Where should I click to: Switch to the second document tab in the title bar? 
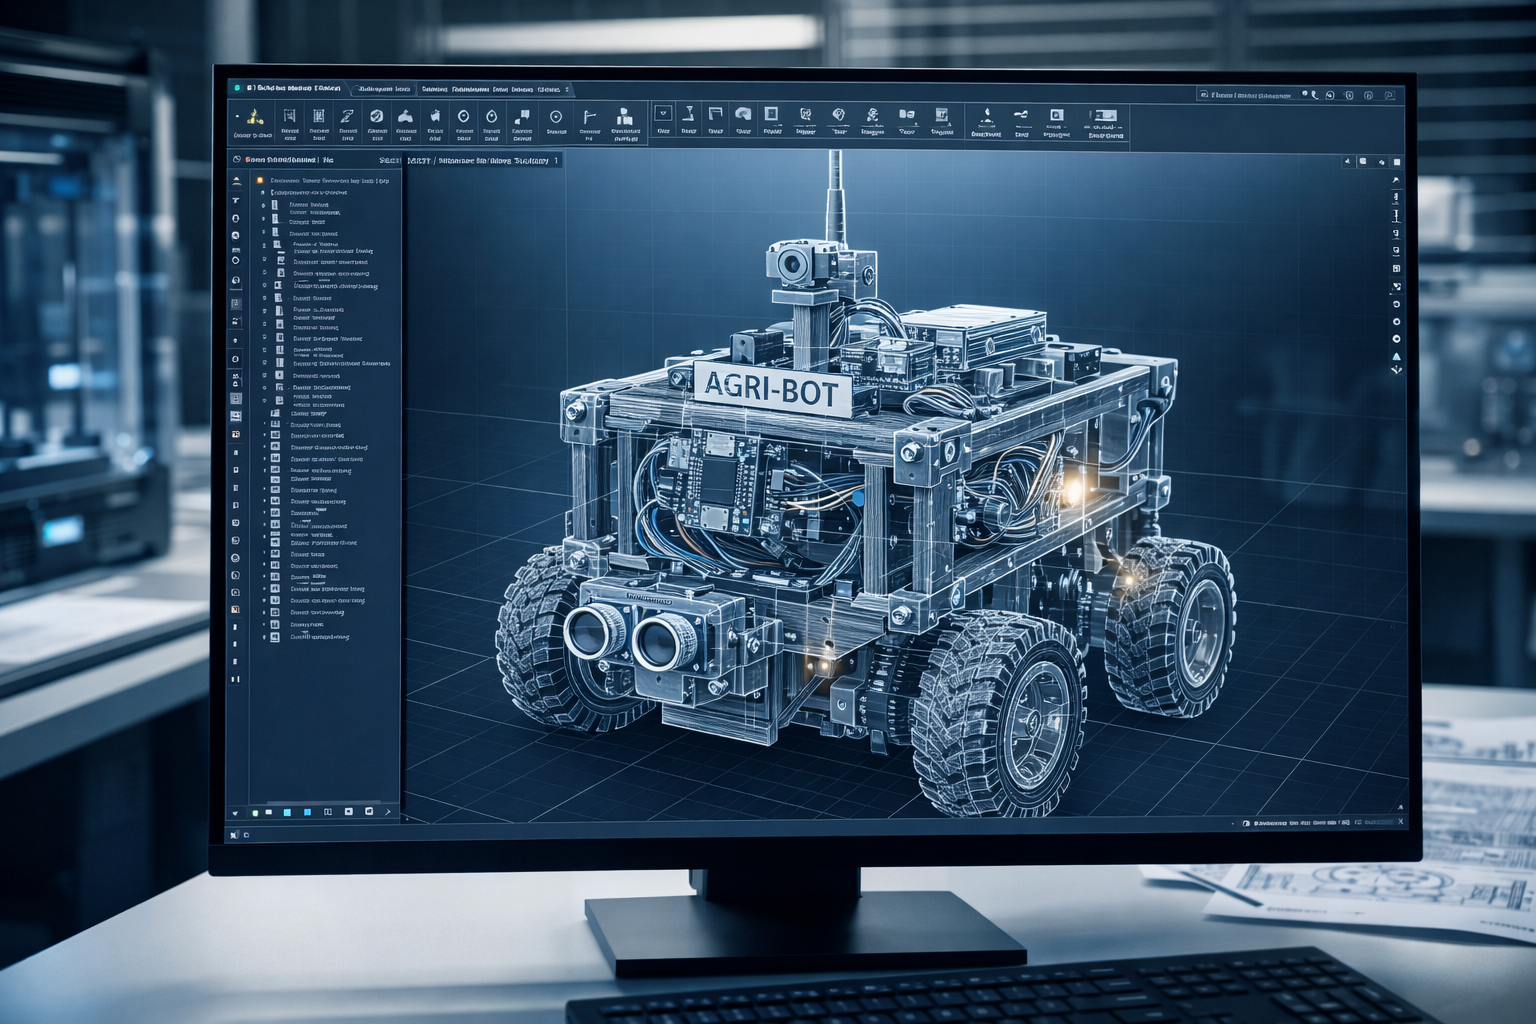coord(384,89)
